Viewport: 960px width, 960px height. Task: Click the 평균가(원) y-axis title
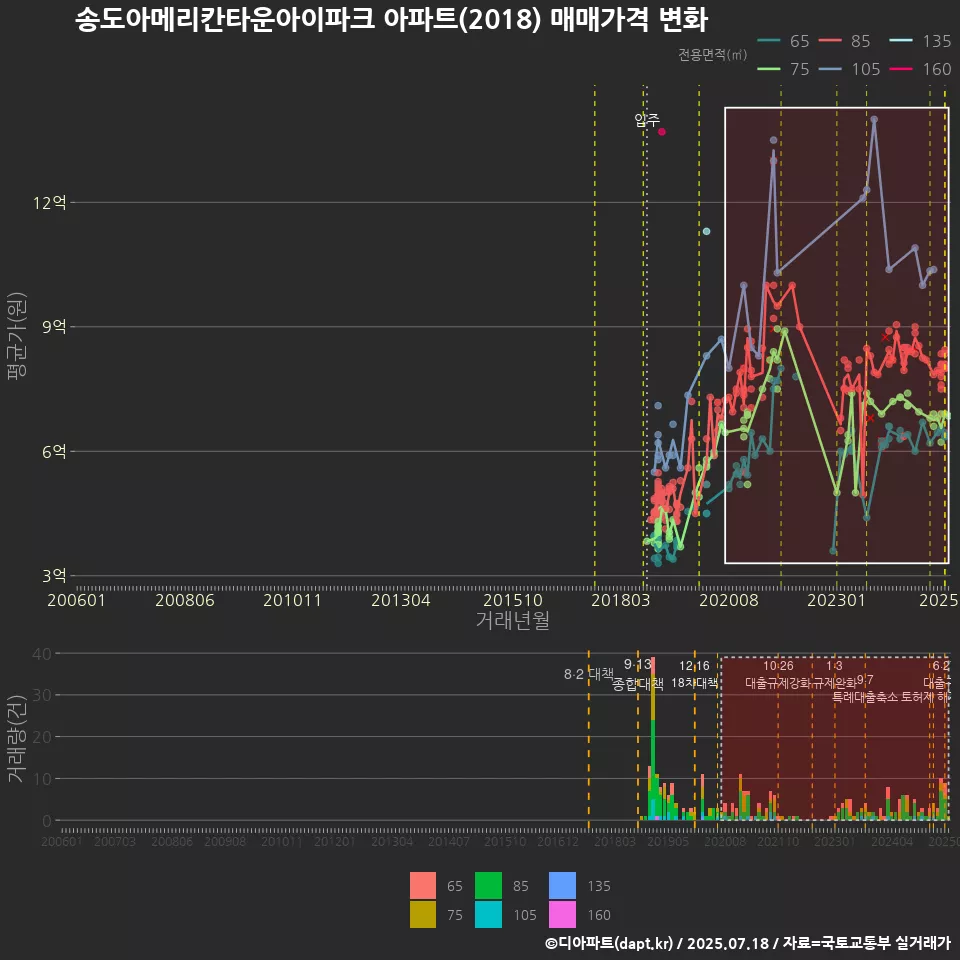(17, 336)
